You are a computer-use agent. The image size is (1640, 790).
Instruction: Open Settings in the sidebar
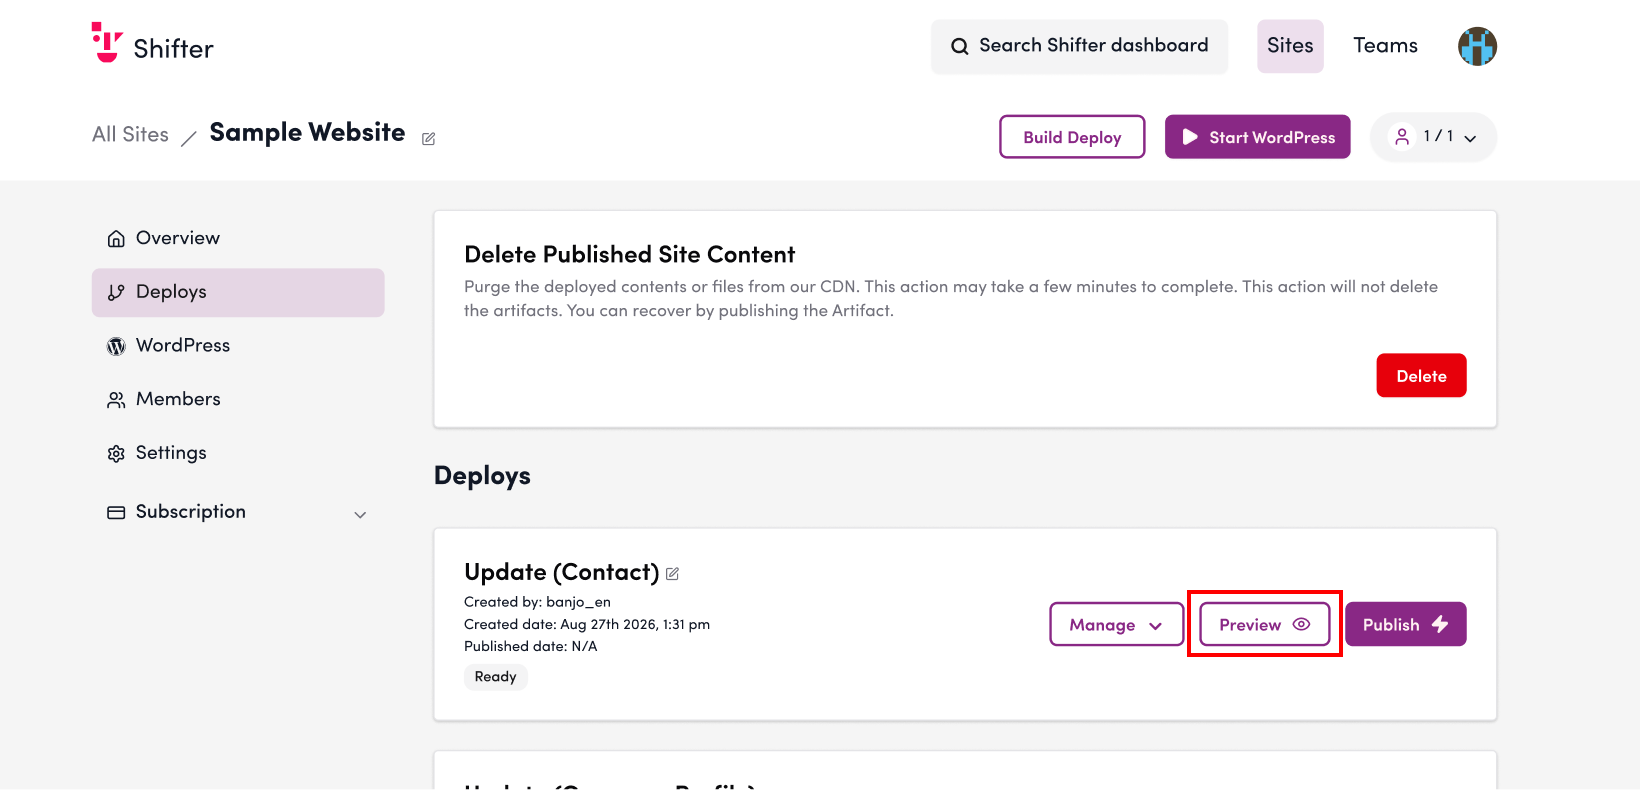click(x=238, y=453)
